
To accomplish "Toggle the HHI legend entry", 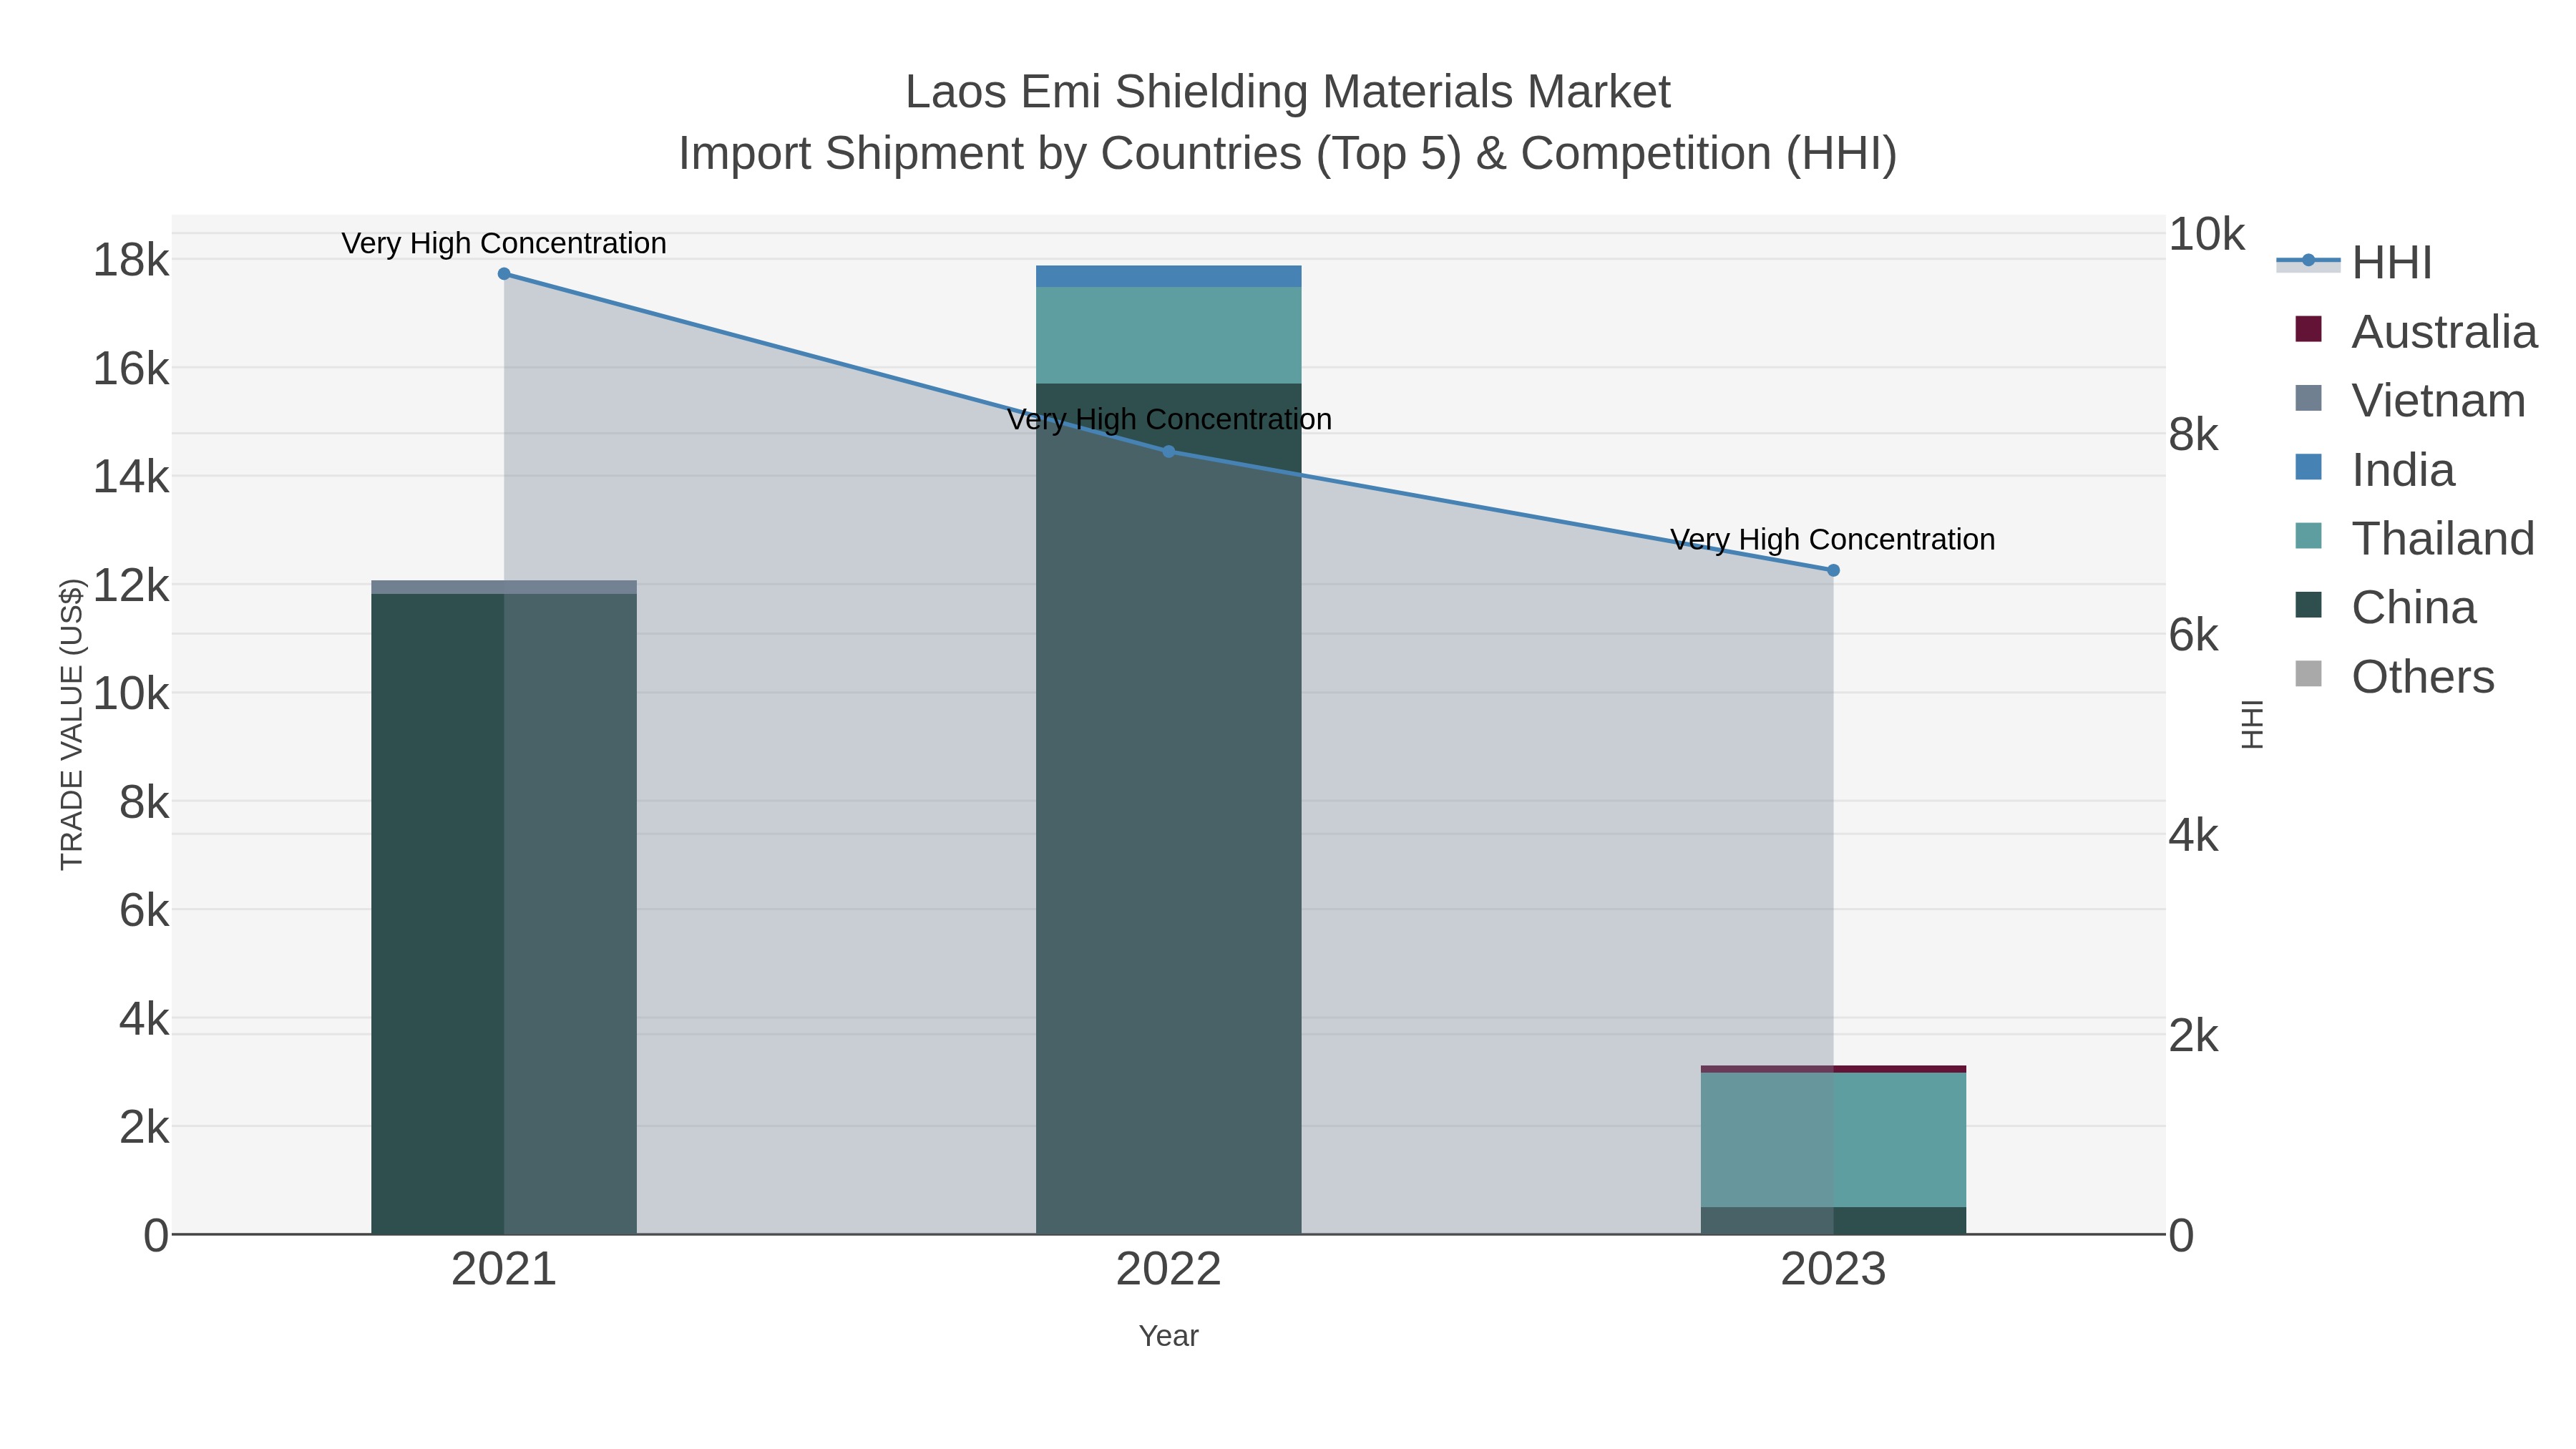I will click(2354, 263).
